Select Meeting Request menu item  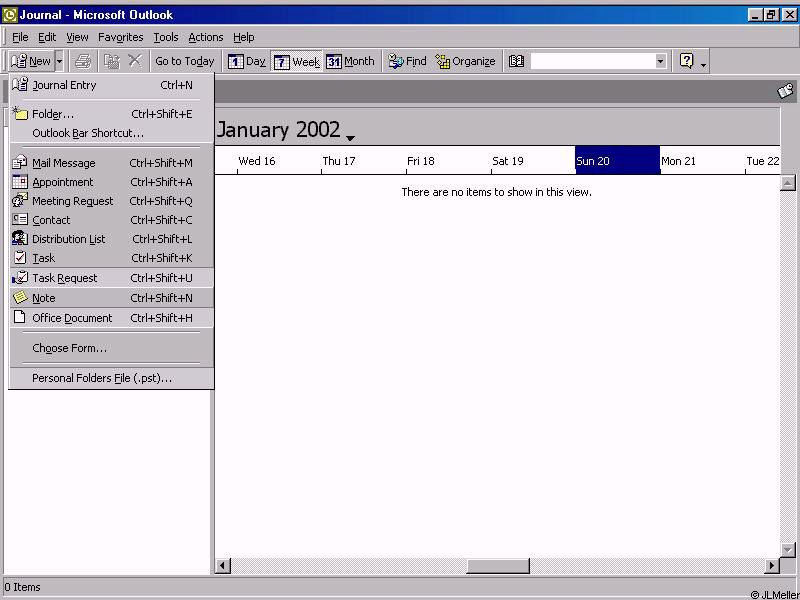tap(111, 201)
